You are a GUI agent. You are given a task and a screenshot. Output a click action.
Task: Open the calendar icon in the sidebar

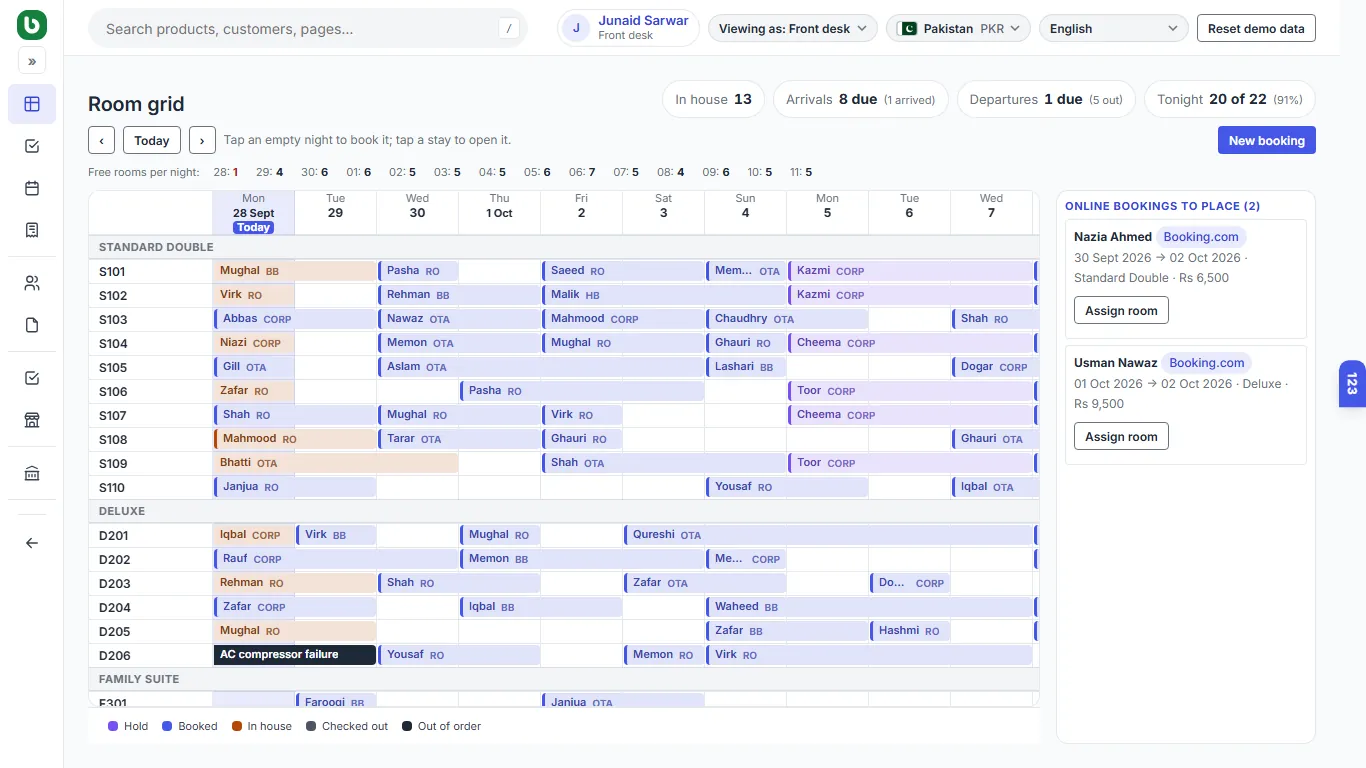[32, 188]
